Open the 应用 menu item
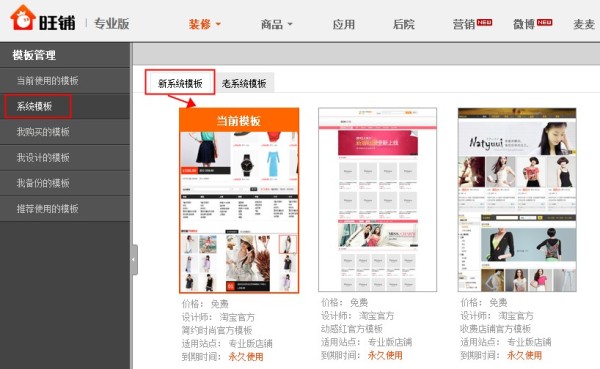 (x=343, y=24)
